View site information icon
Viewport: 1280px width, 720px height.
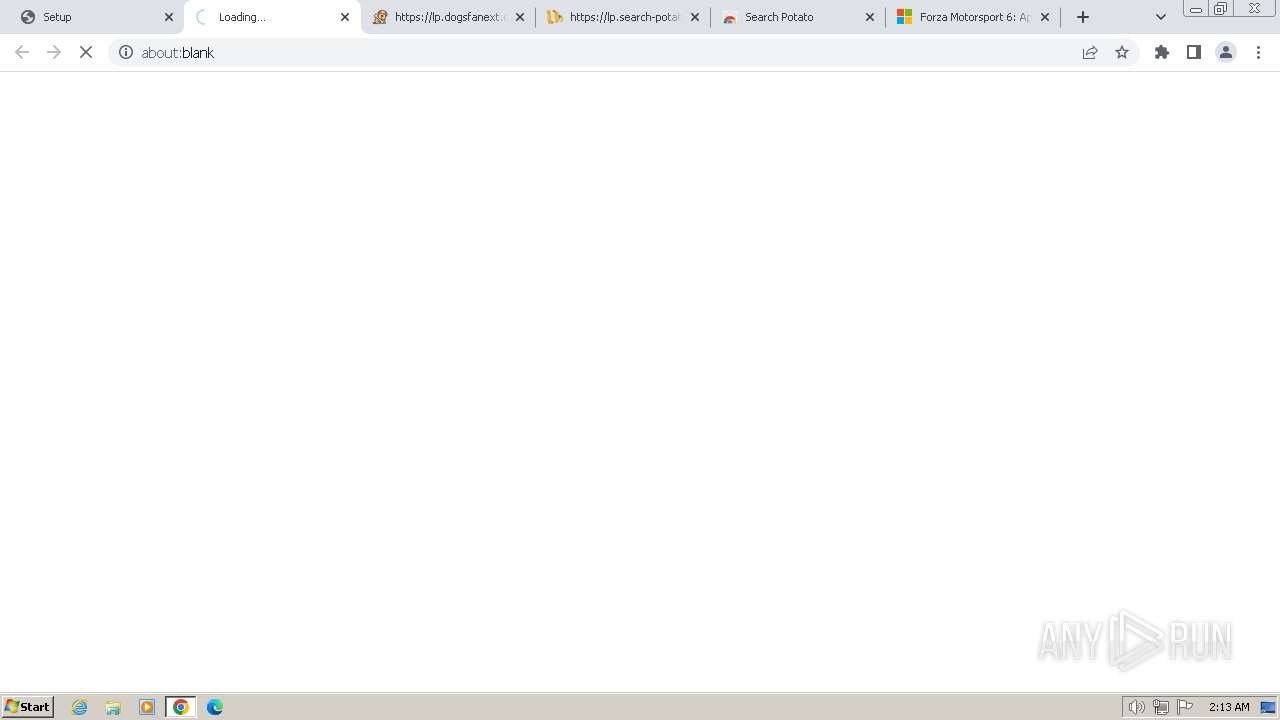[x=126, y=52]
